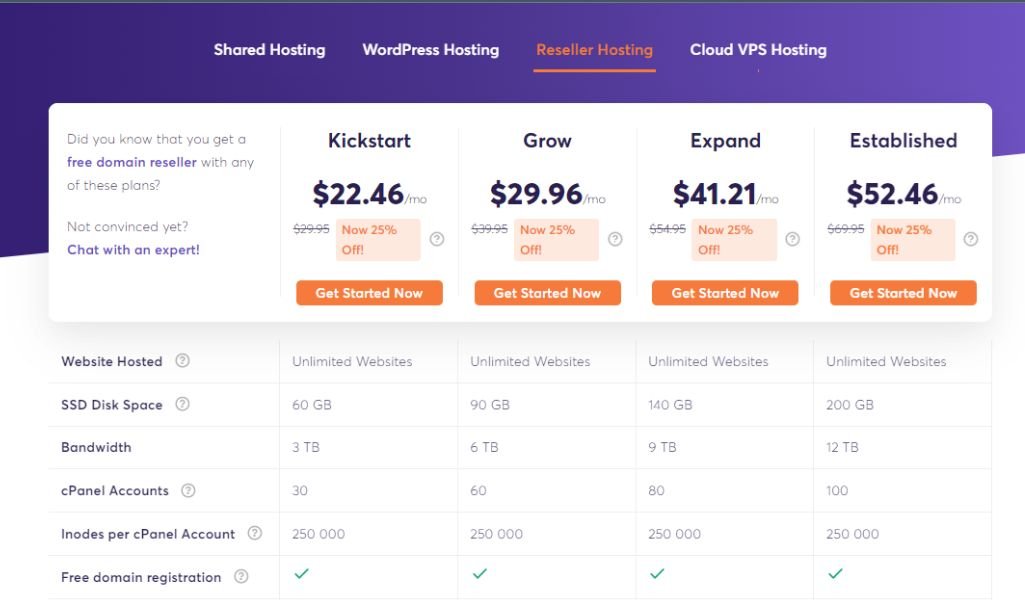The image size is (1025, 600).
Task: Click question icon near Established discount badge
Action: [x=971, y=239]
